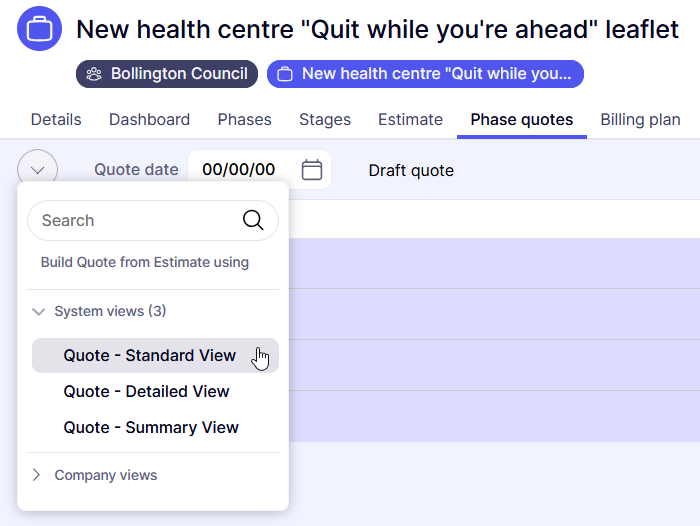This screenshot has width=700, height=526.
Task: Switch to the Billing plan tab
Action: coord(640,120)
